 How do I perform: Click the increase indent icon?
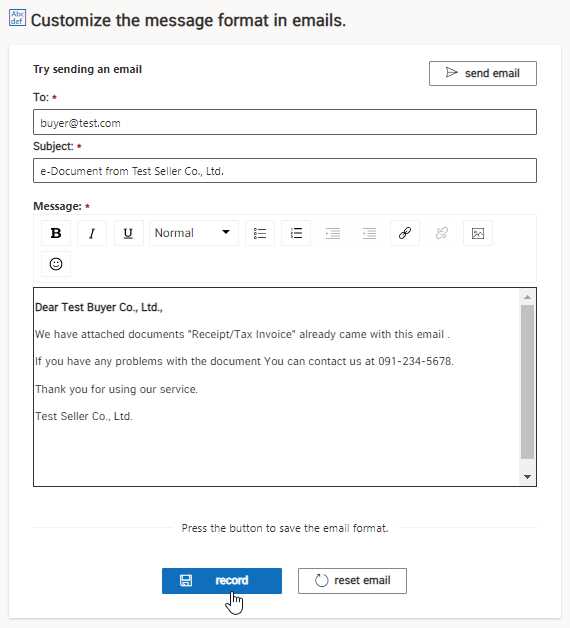(x=369, y=233)
